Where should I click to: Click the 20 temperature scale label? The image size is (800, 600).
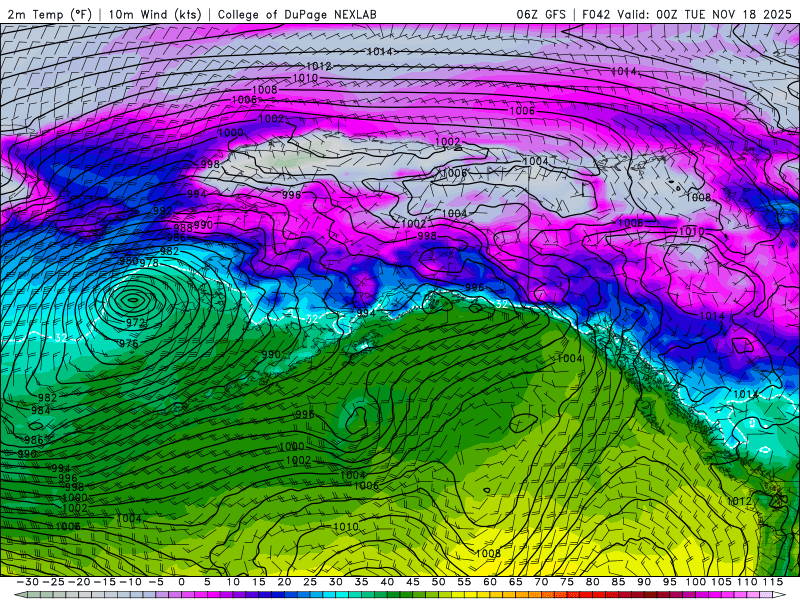tap(284, 582)
